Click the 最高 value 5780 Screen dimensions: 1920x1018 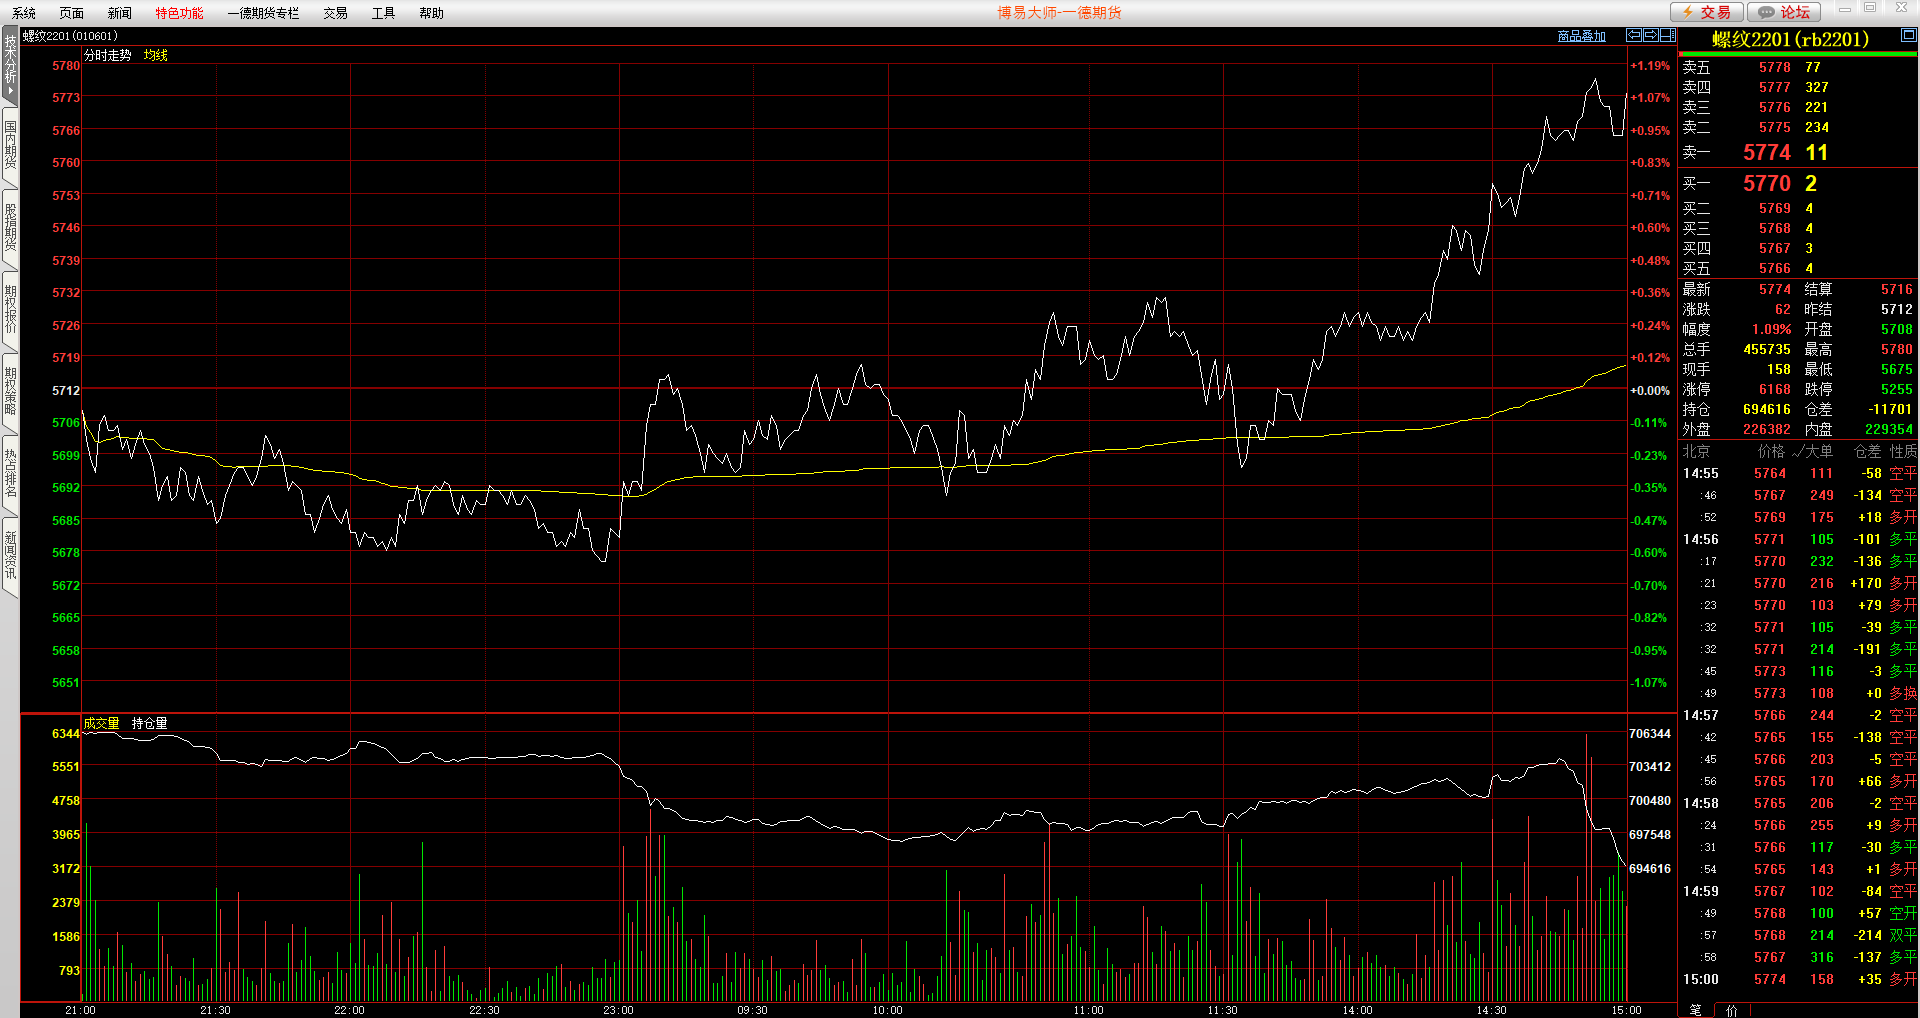tap(1896, 349)
